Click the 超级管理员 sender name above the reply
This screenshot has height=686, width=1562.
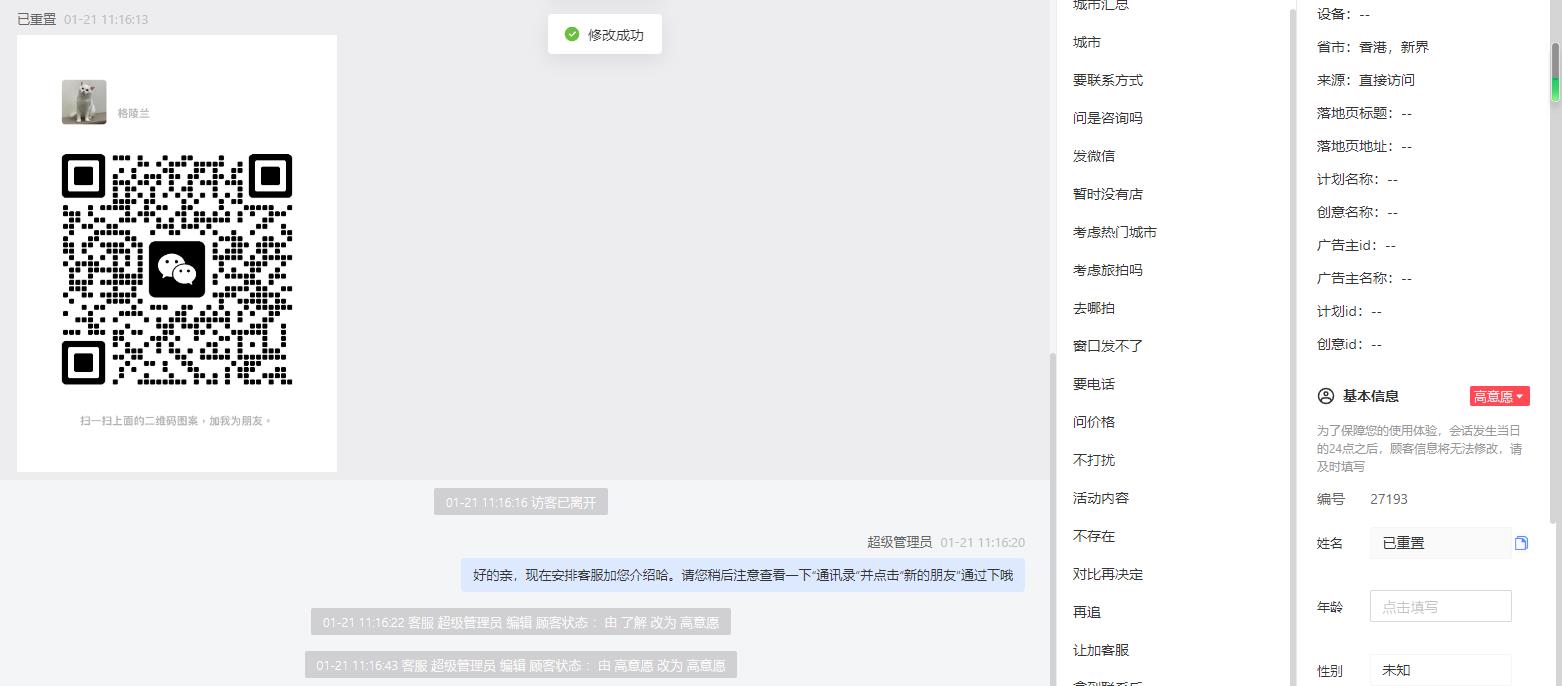coord(899,542)
